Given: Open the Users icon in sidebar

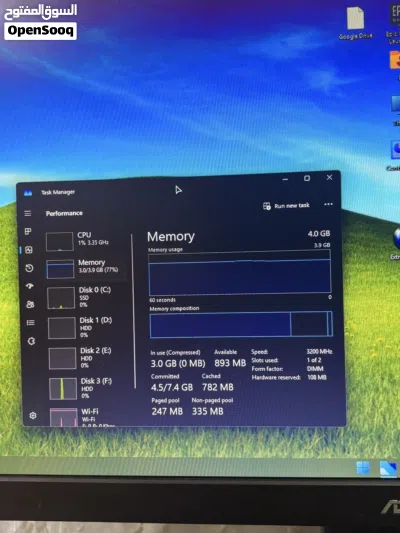Looking at the screenshot, I should coord(30,304).
